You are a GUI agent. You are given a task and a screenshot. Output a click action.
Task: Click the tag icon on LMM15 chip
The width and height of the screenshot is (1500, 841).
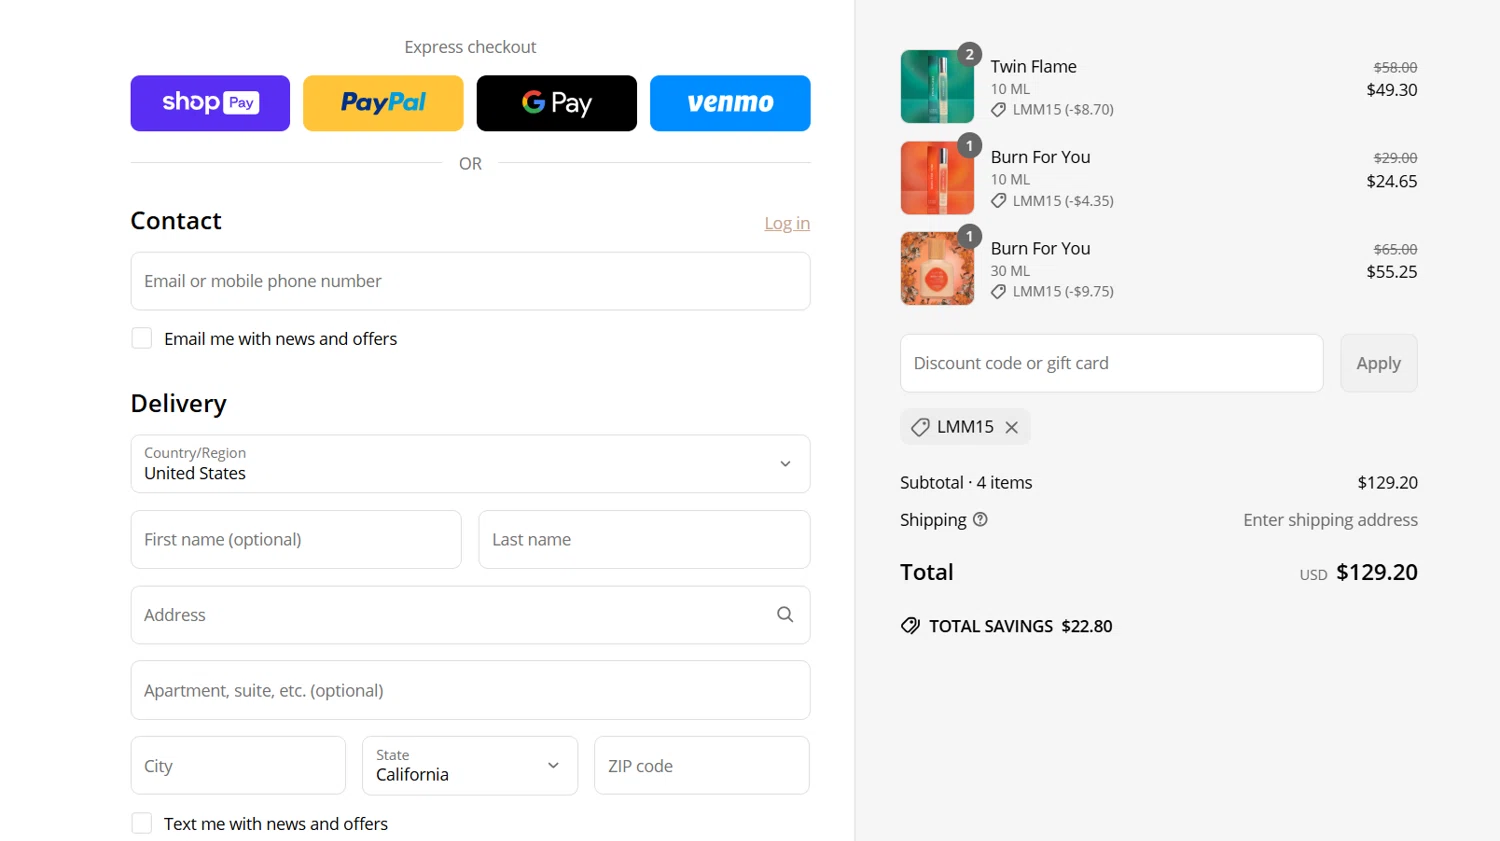point(920,427)
